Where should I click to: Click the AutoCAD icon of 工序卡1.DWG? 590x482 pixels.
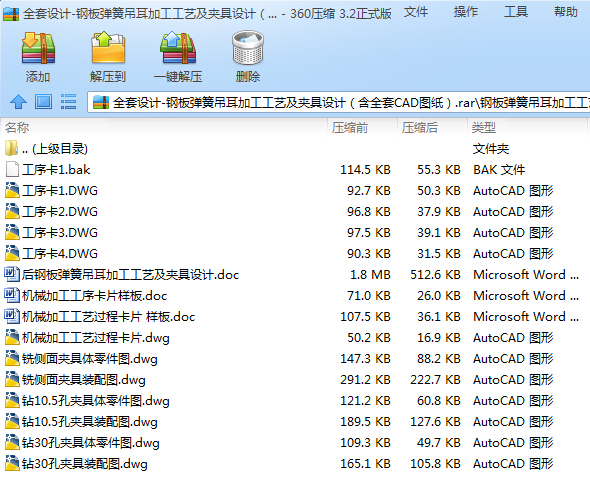(12, 190)
